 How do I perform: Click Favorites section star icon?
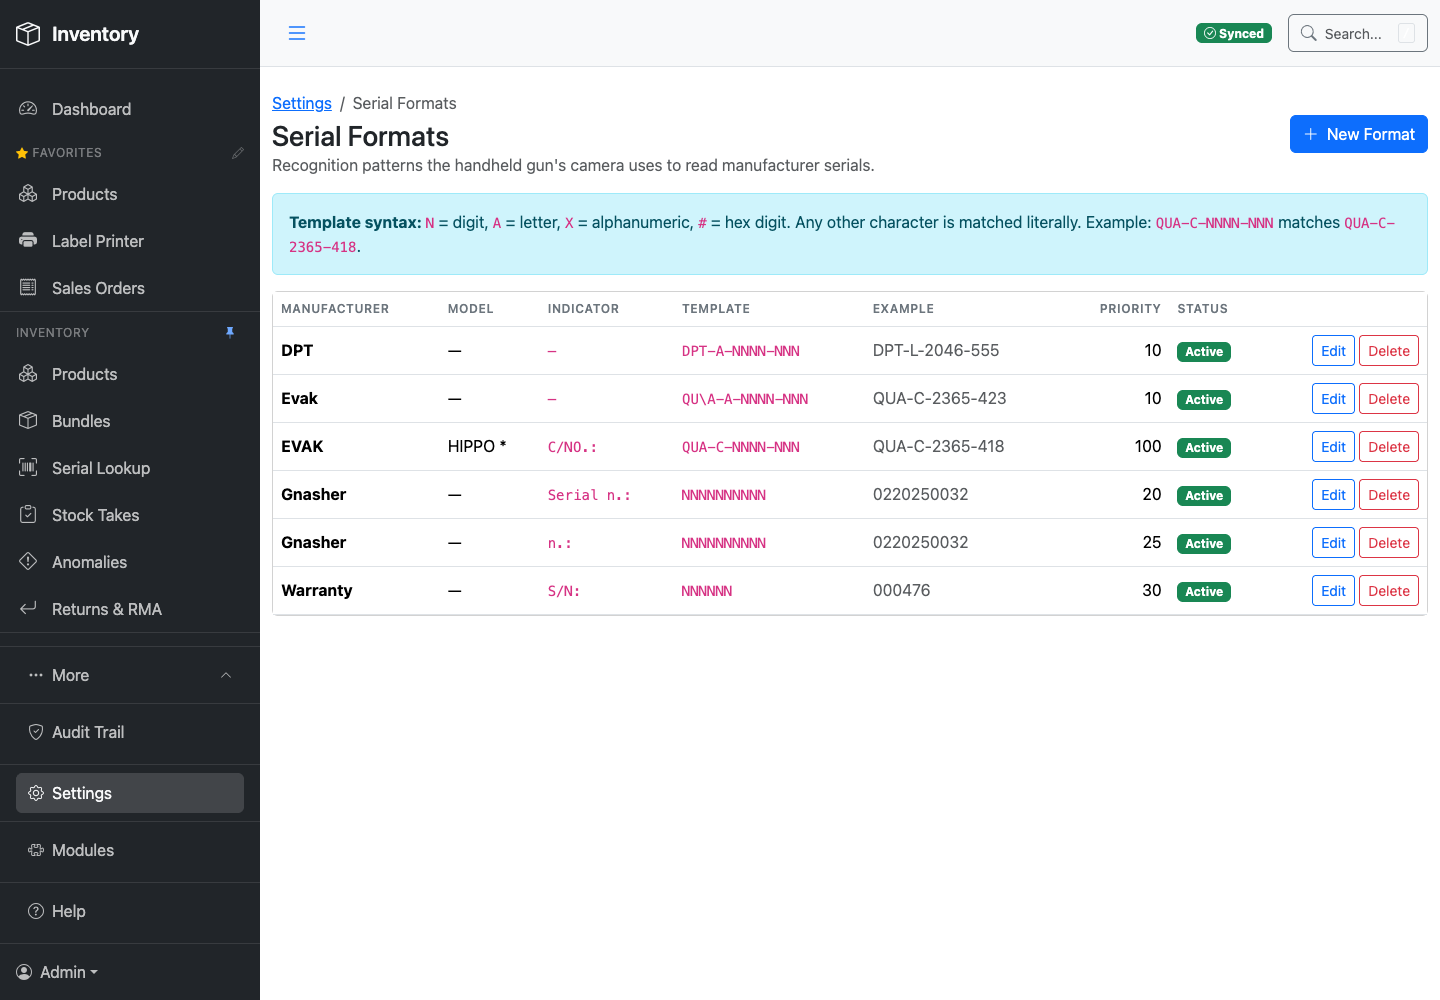coord(22,153)
